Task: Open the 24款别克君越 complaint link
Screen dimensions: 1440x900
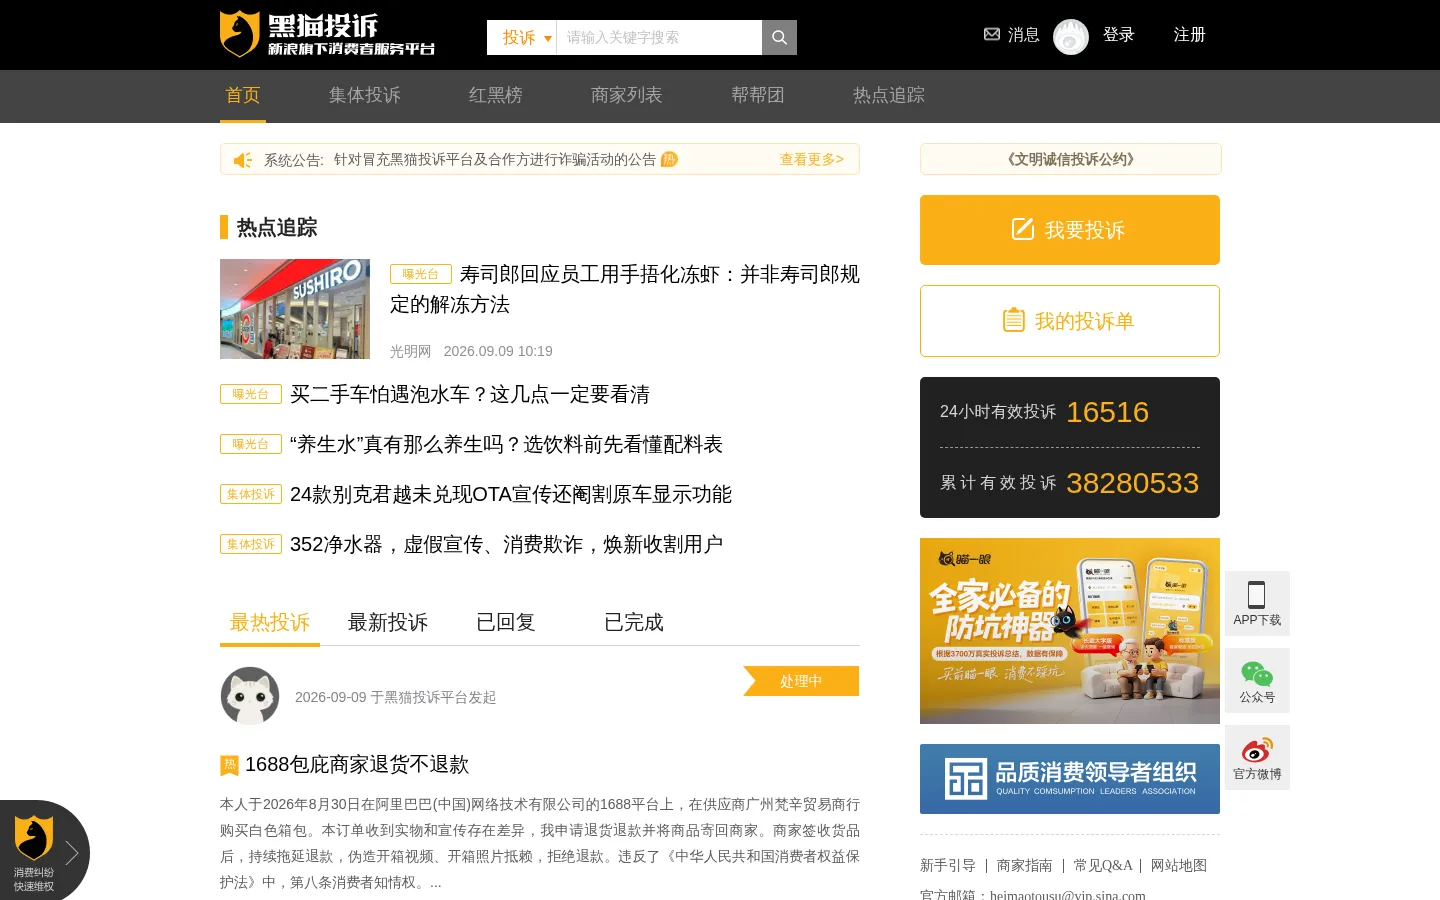Action: 511,494
